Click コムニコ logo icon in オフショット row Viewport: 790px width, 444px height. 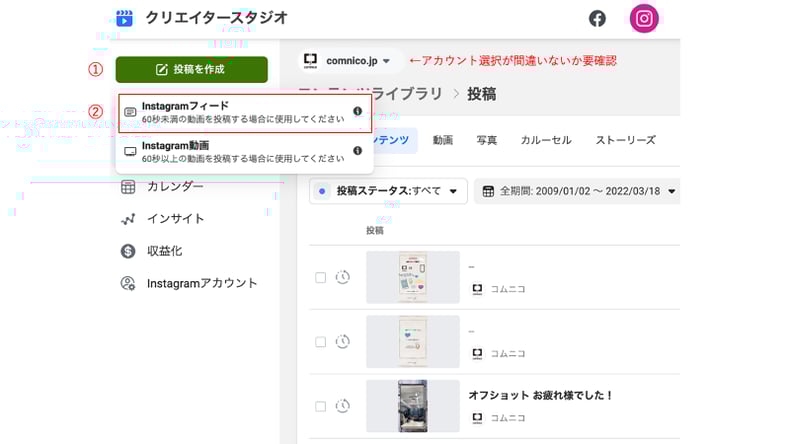tap(477, 418)
